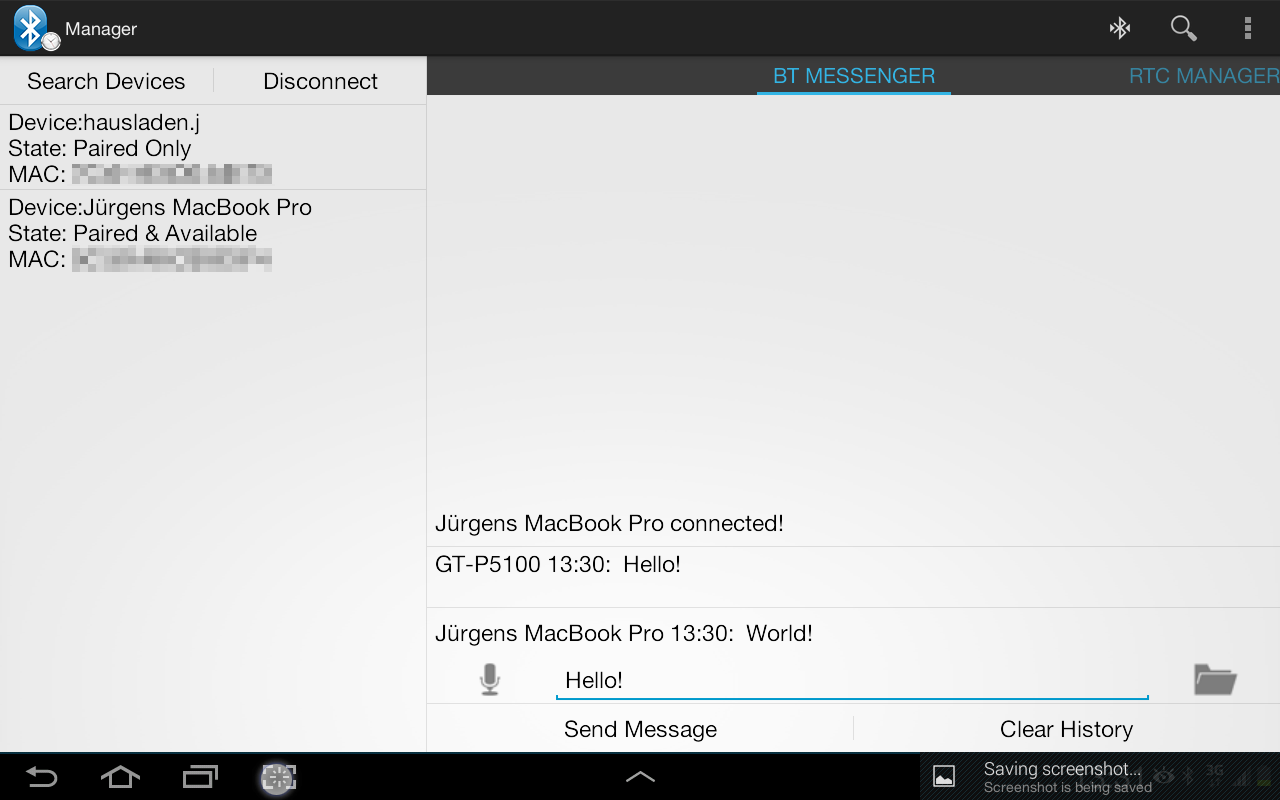Tap the 'State: Paired Only' line

point(100,148)
